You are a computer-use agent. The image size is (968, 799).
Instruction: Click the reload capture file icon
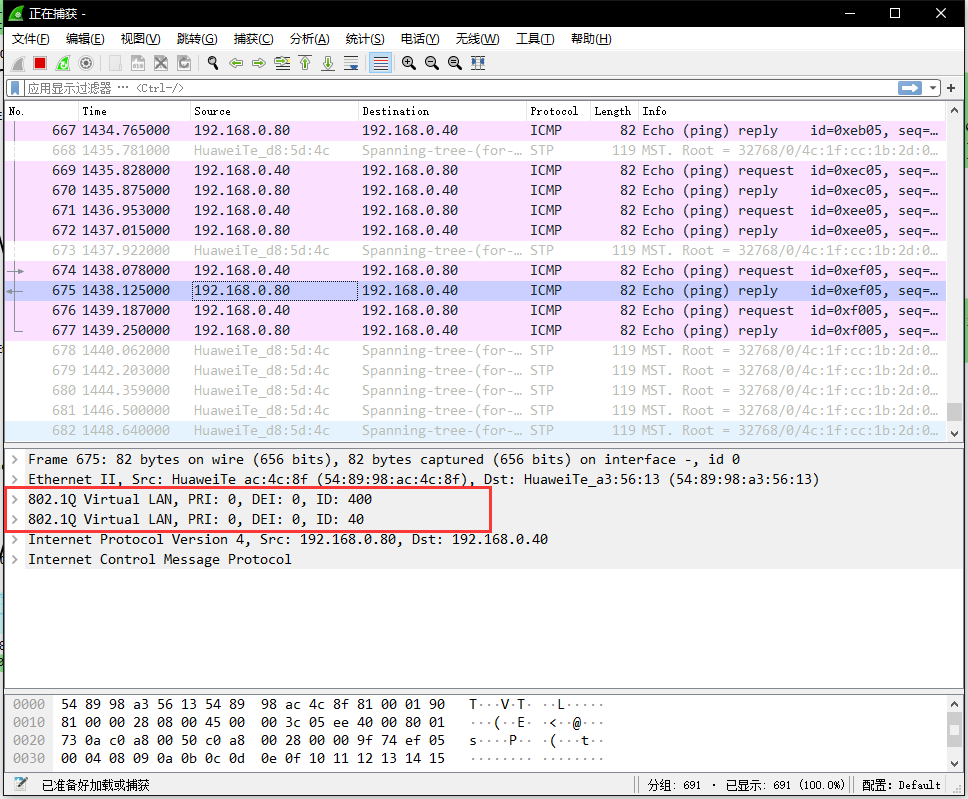click(x=184, y=63)
